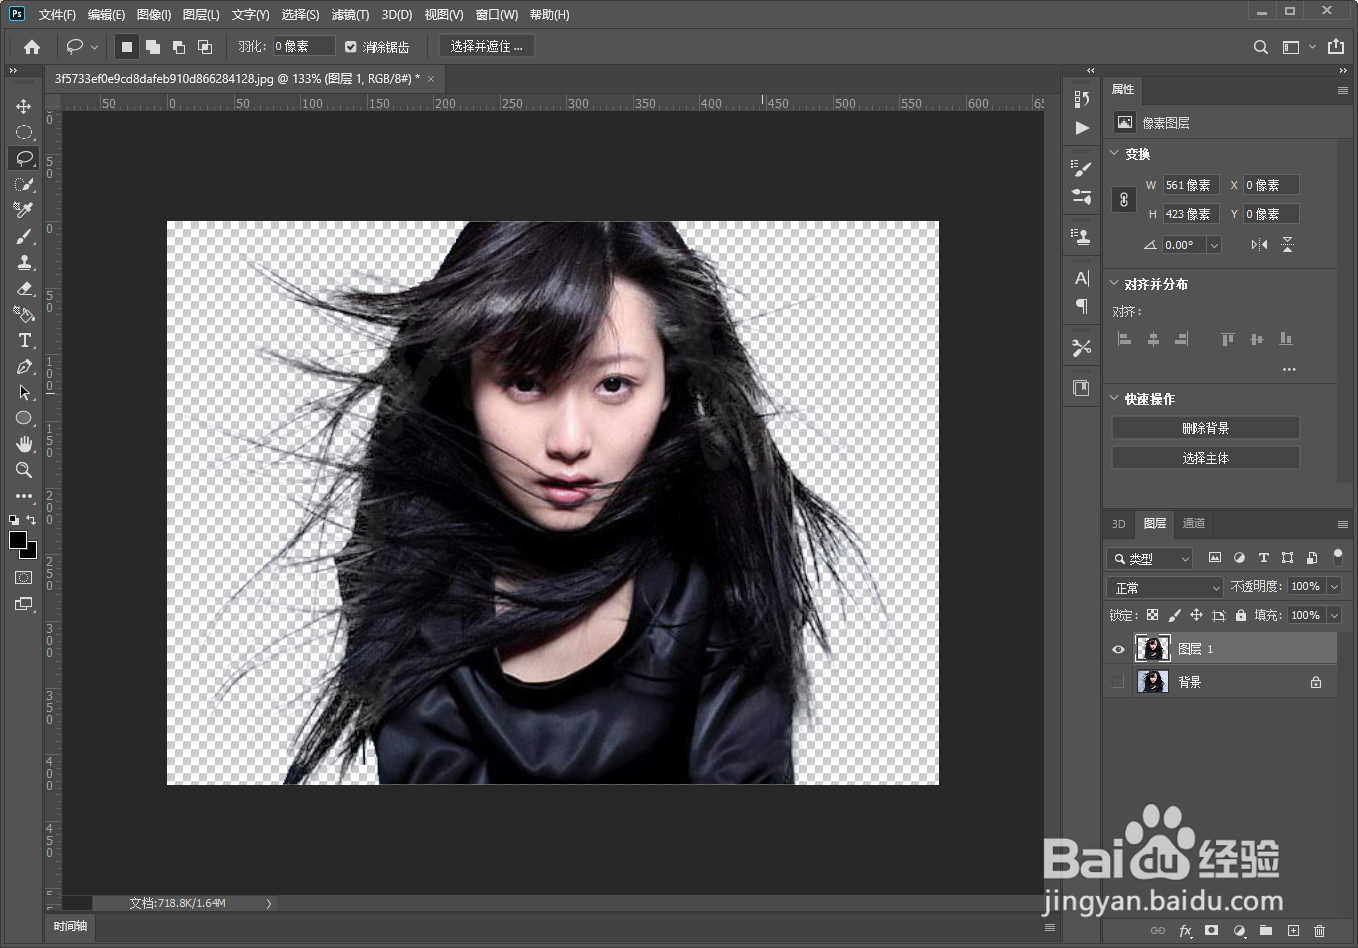Screen dimensions: 1358x948
Task: Open the Edit Toolbar three-dots button
Action: (24, 496)
